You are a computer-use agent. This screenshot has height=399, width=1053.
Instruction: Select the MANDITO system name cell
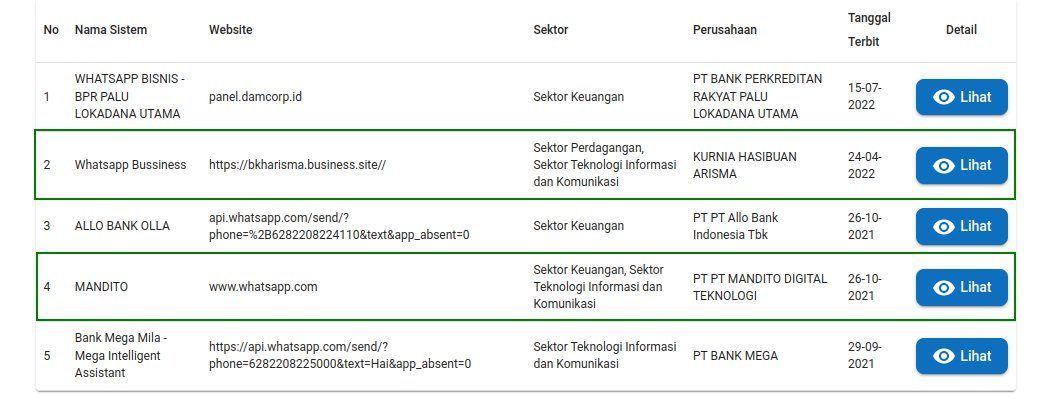click(101, 287)
